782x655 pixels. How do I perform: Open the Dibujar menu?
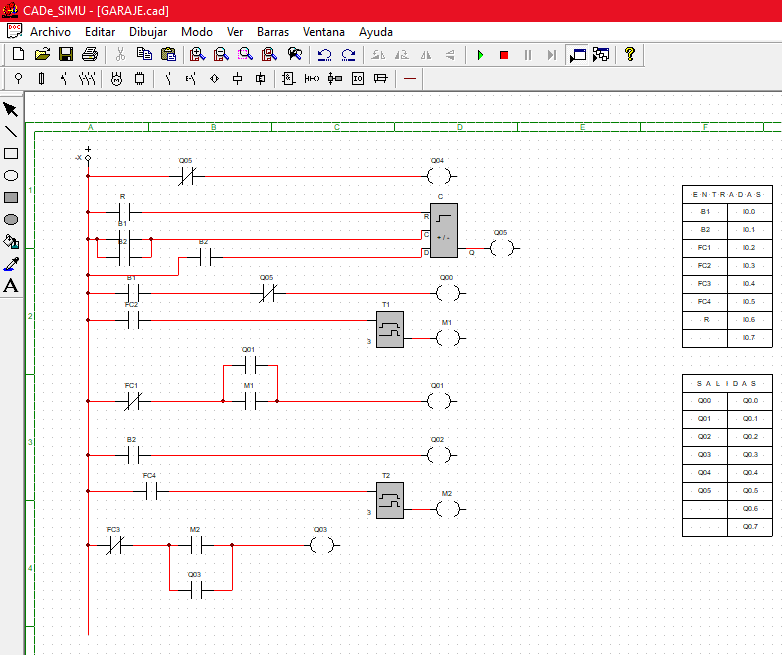(148, 31)
